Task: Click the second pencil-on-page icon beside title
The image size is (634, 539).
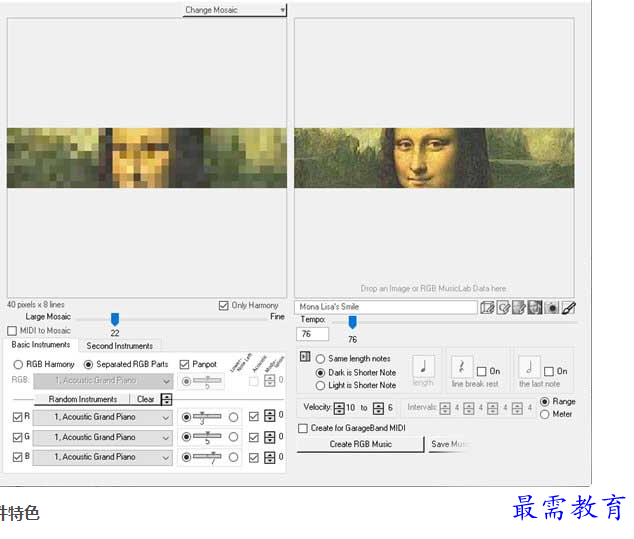Action: [x=503, y=307]
